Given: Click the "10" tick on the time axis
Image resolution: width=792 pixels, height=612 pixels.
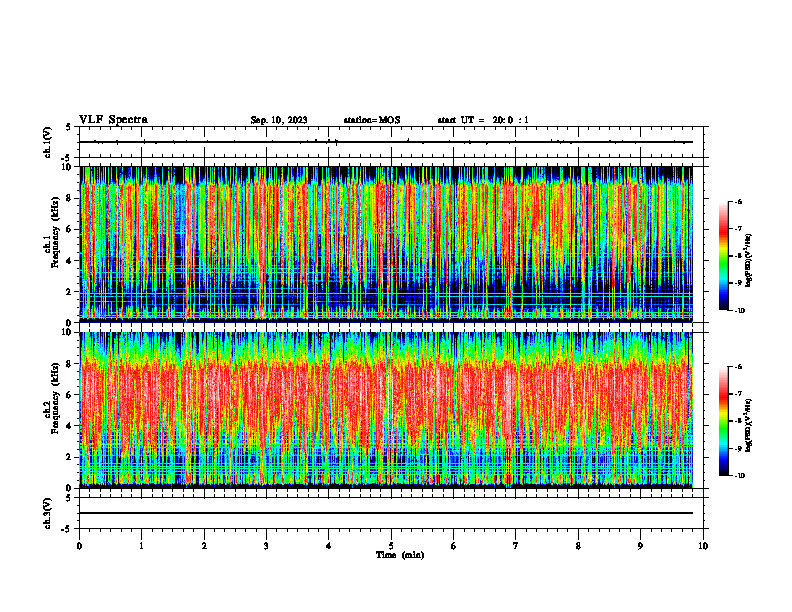Looking at the screenshot, I should point(703,546).
